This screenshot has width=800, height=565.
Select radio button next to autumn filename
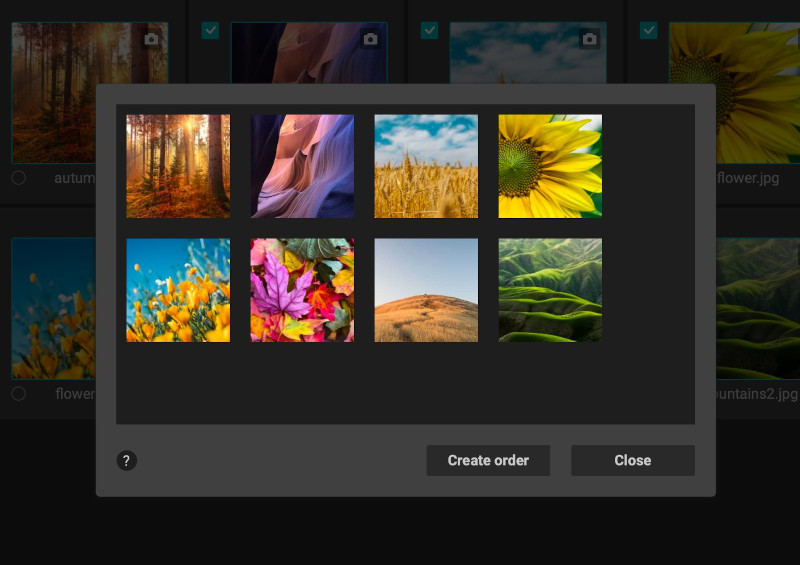pos(19,178)
